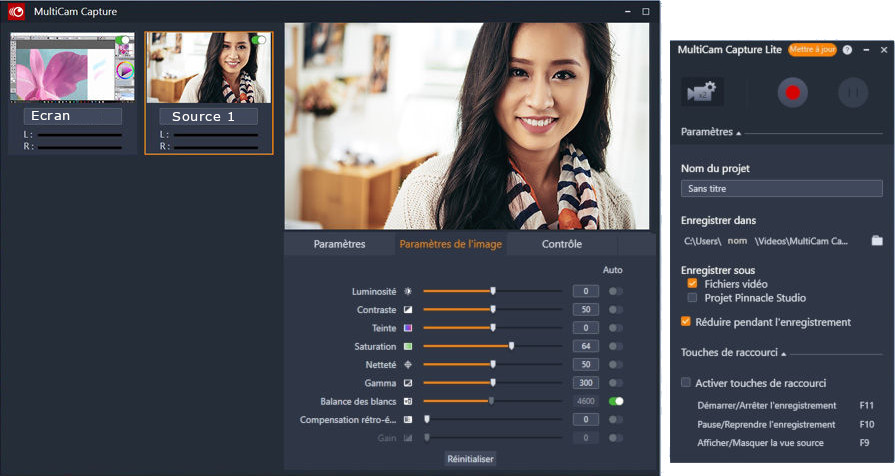Click the Gamma value field showing 300
This screenshot has height=476, width=895.
pyautogui.click(x=586, y=382)
